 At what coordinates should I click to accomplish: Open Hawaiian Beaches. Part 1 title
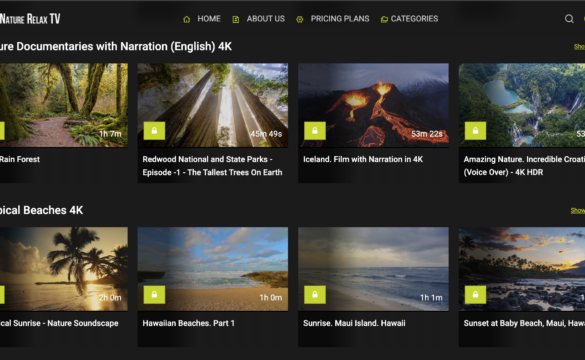tap(188, 323)
